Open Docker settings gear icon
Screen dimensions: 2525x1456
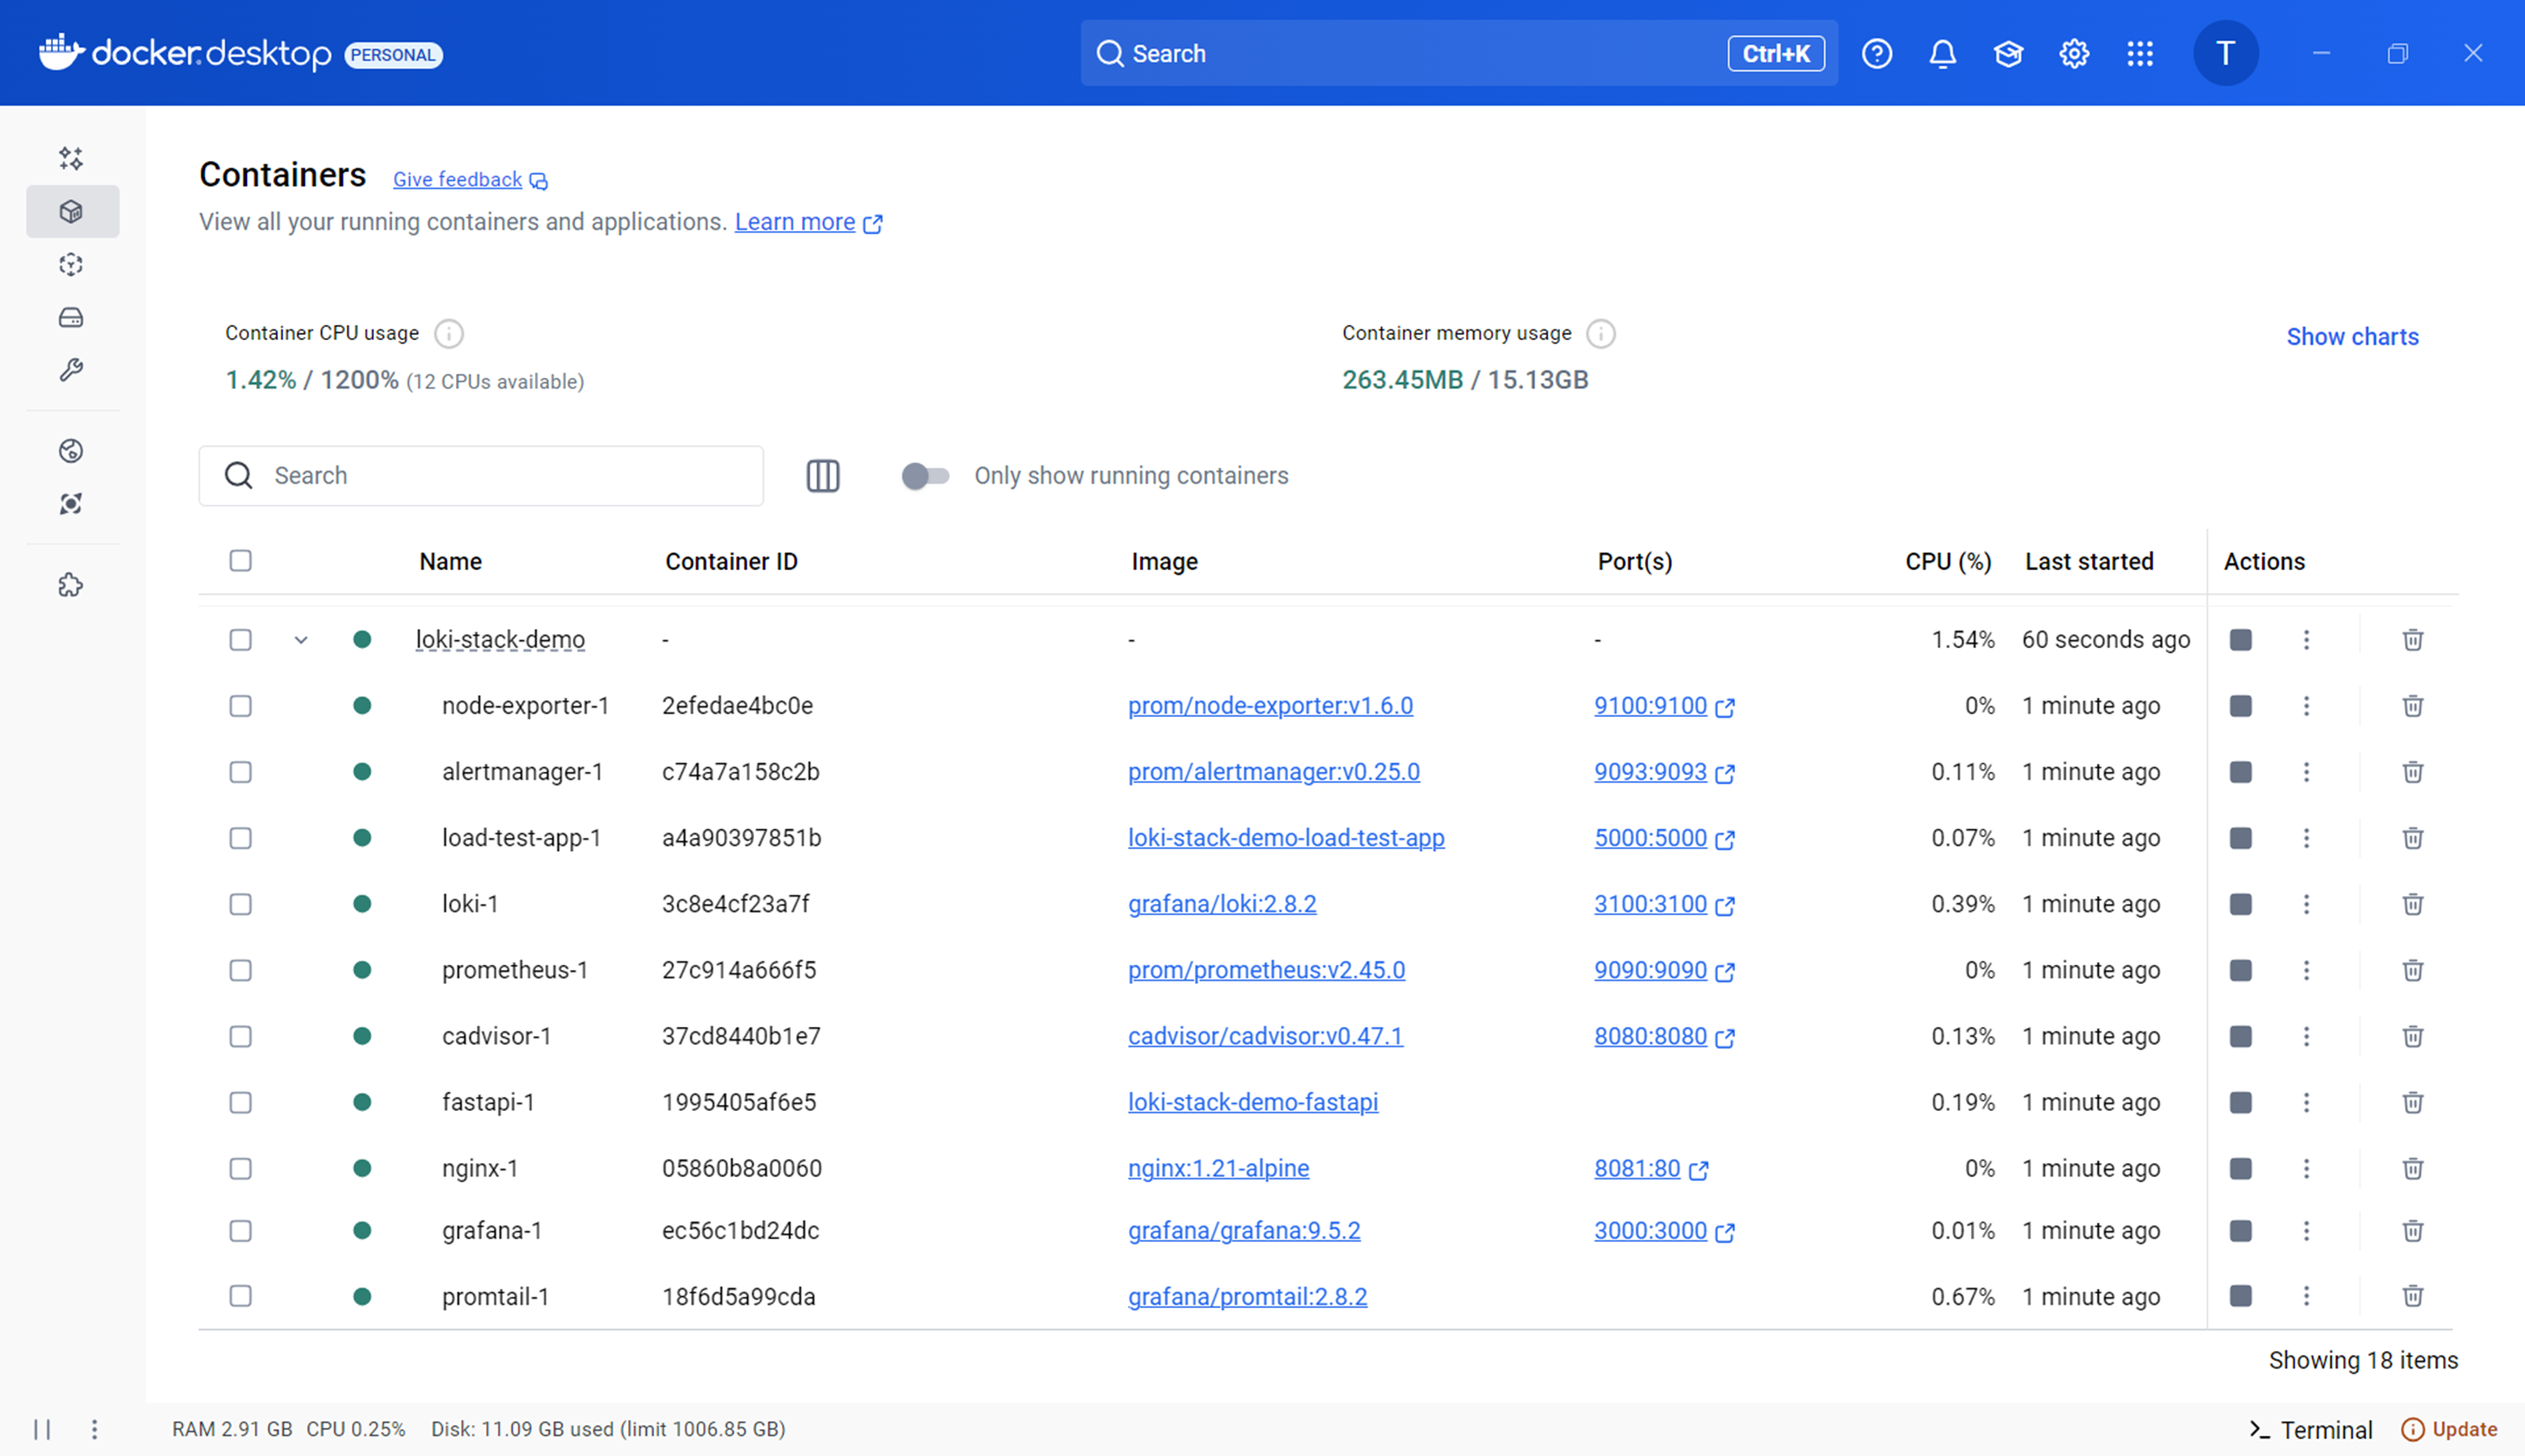pos(2074,53)
